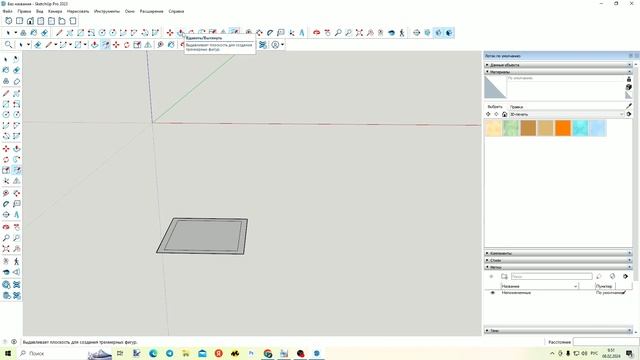Open Line tool dropdown on Getting Started toolbar
The width and height of the screenshot is (640, 360).
[x=56, y=44]
